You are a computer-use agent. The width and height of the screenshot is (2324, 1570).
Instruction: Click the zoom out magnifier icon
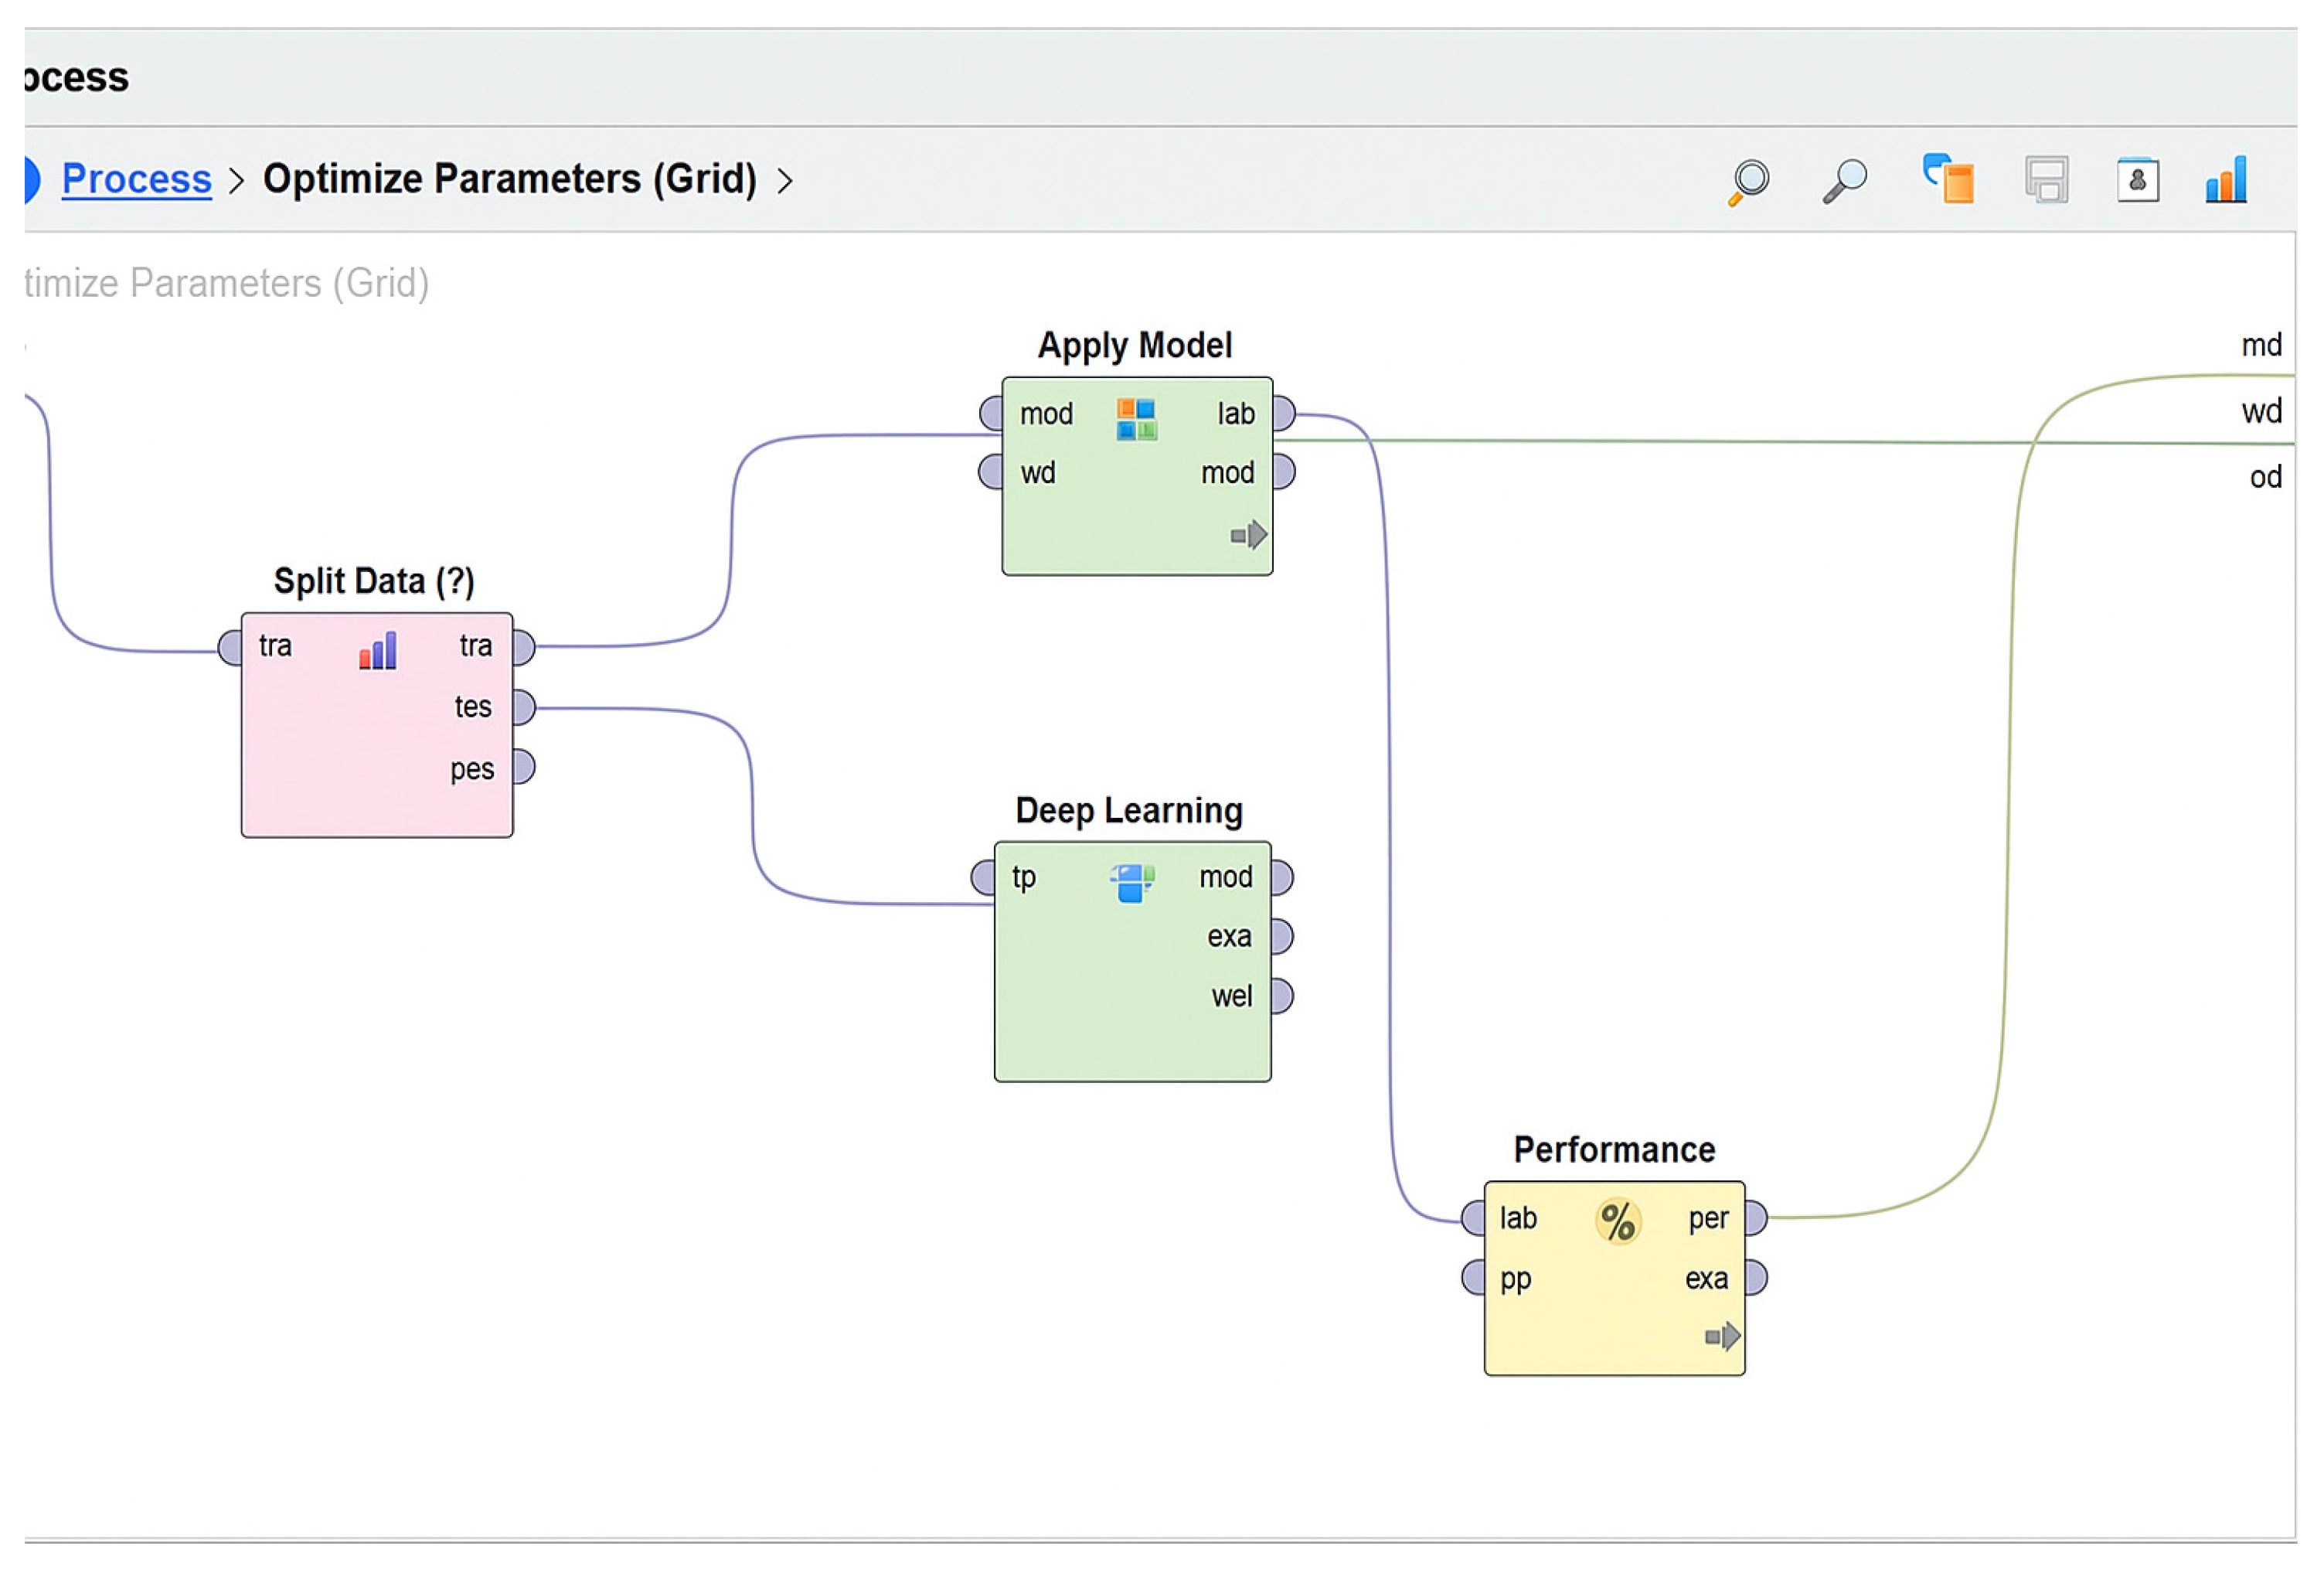tap(1844, 181)
